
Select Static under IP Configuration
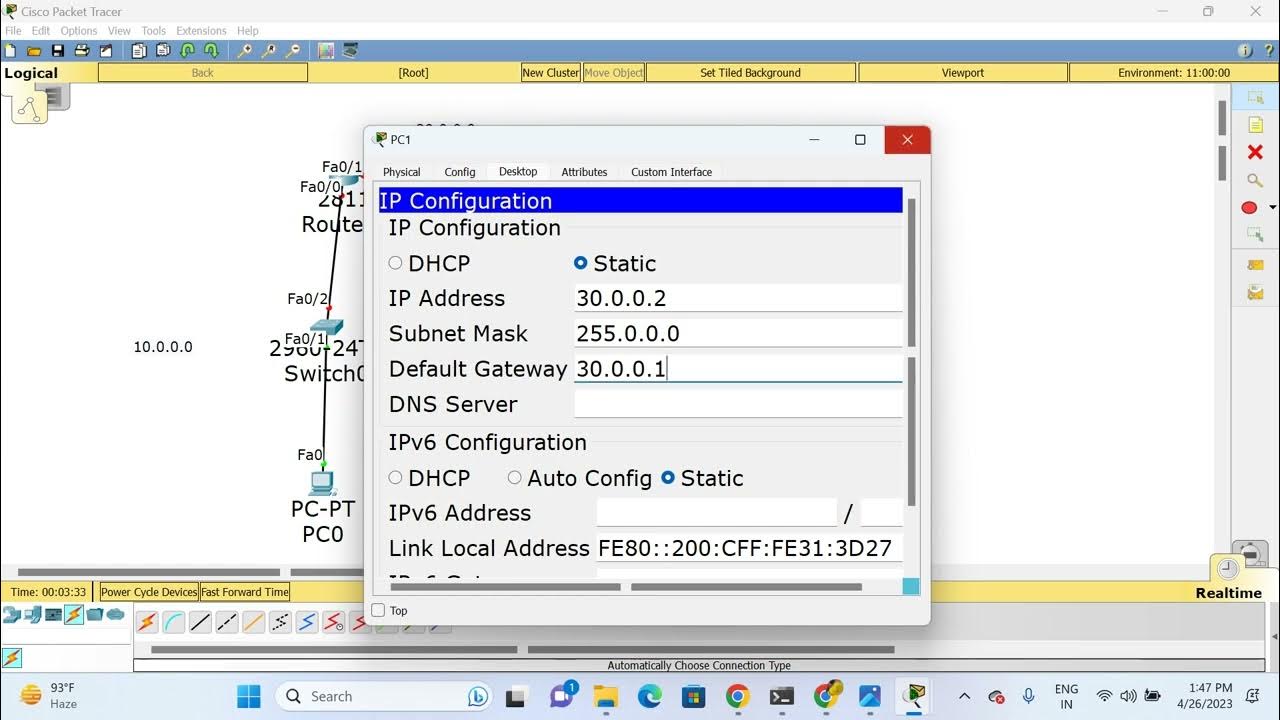[580, 263]
